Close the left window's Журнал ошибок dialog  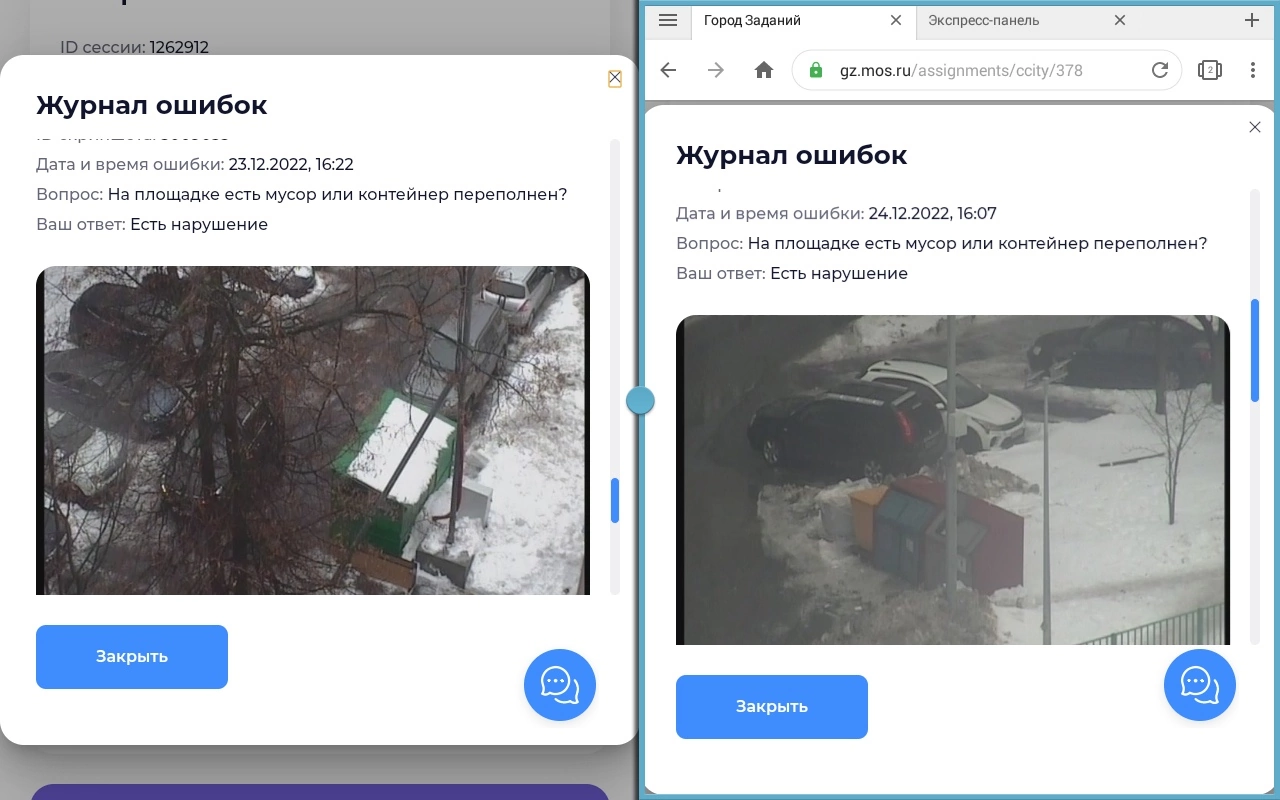pos(615,78)
